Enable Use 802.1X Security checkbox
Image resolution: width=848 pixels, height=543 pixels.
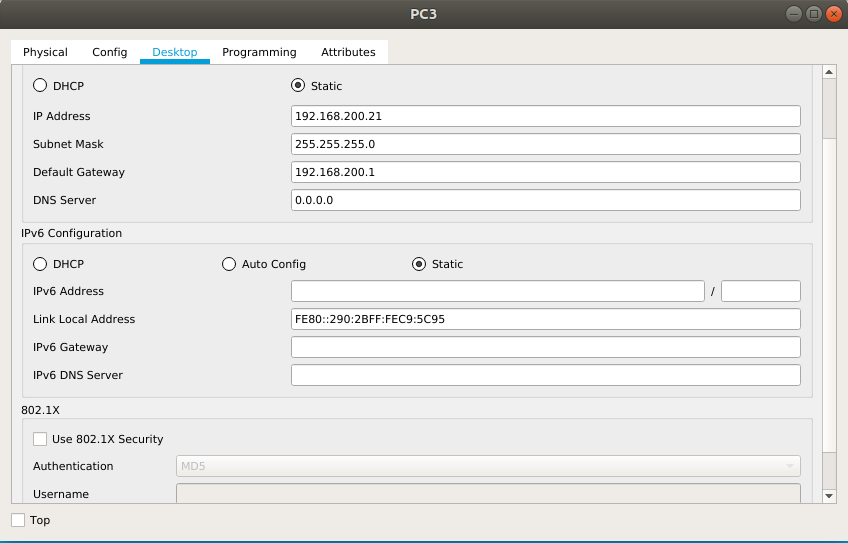(x=40, y=439)
